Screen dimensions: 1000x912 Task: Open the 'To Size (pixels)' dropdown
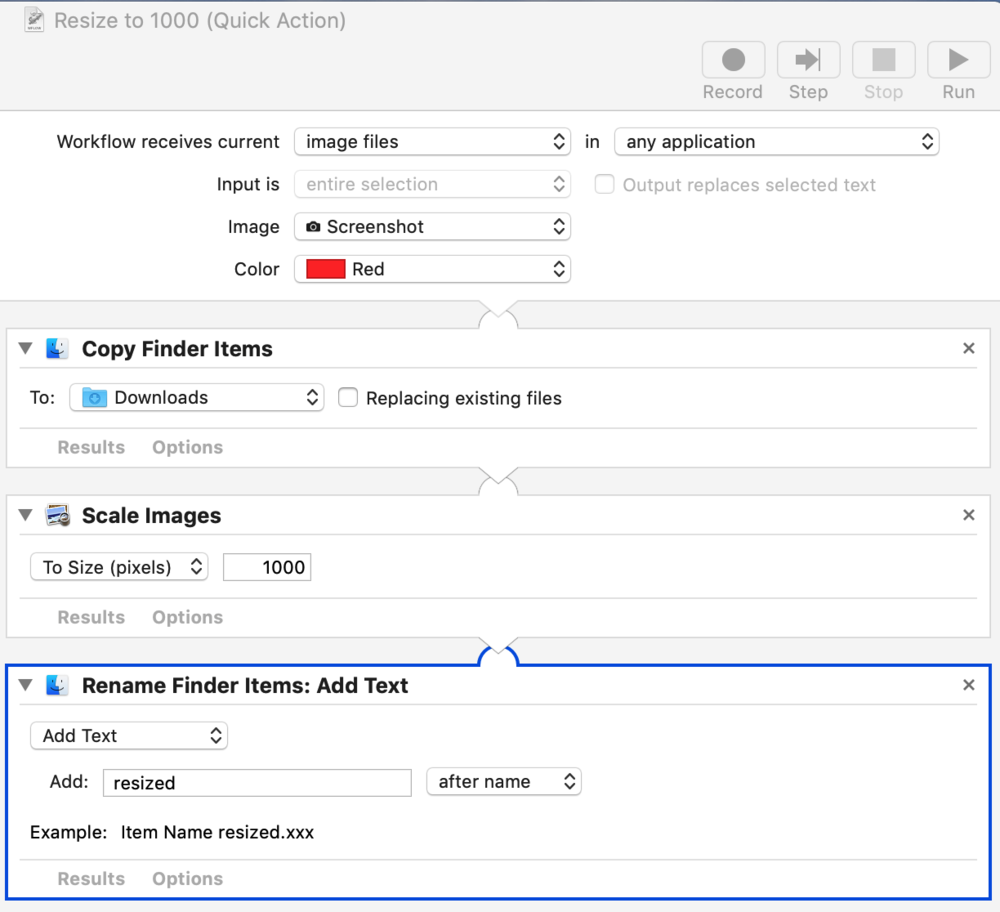(x=119, y=567)
